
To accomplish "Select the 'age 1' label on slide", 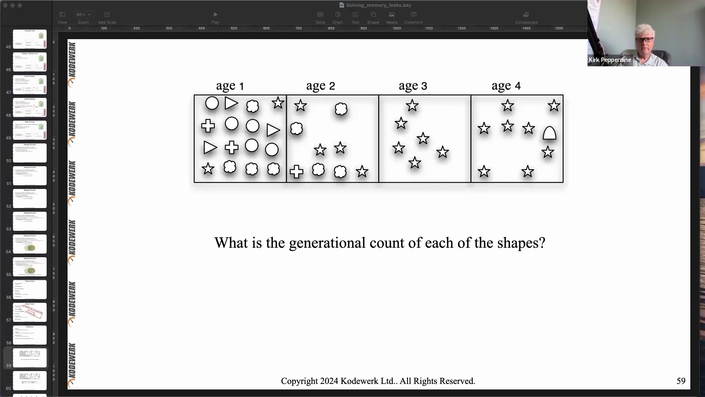I will click(x=230, y=86).
